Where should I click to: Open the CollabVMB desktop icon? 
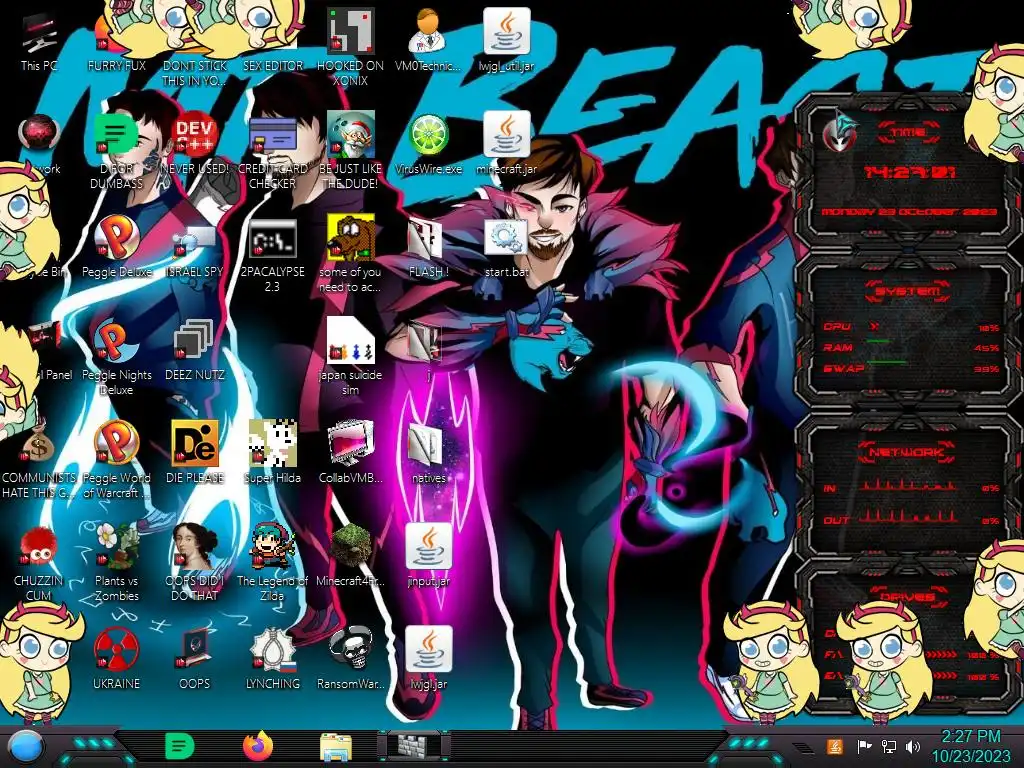click(351, 452)
